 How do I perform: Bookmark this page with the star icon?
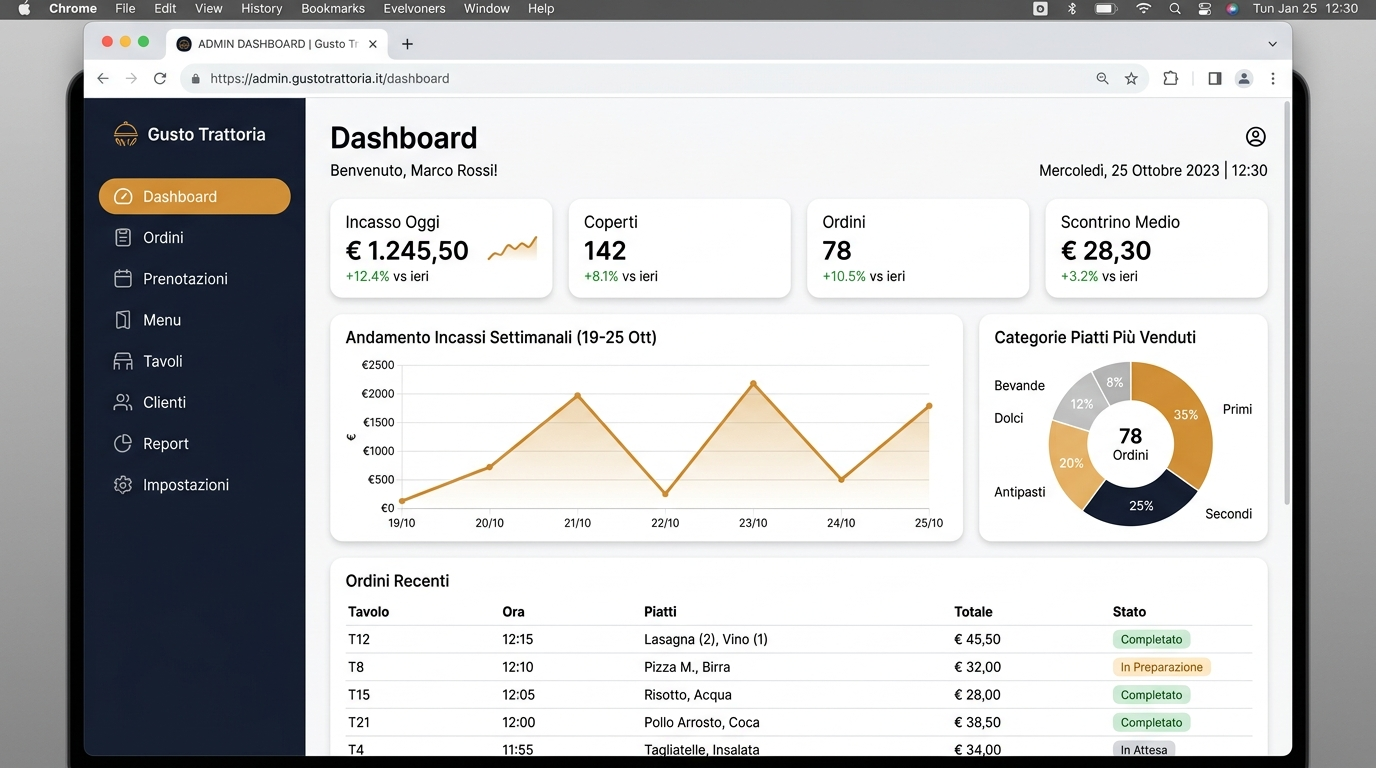coord(1131,78)
